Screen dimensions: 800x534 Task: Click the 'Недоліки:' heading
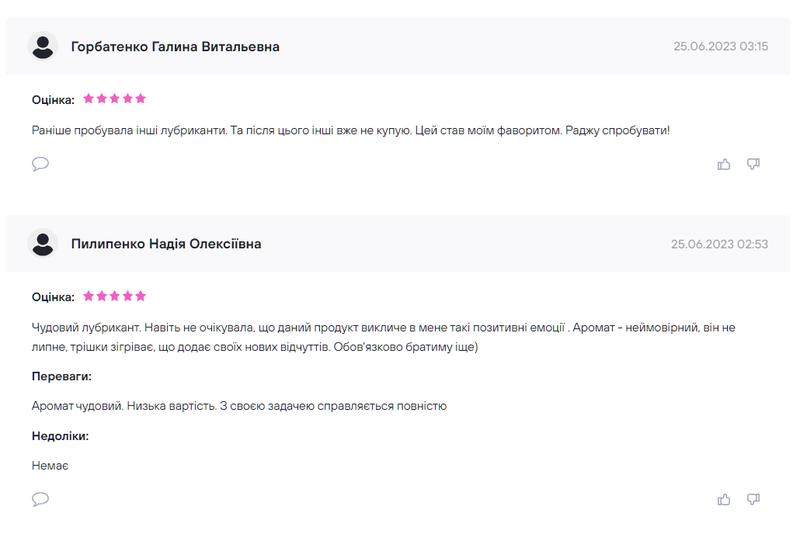pos(60,436)
